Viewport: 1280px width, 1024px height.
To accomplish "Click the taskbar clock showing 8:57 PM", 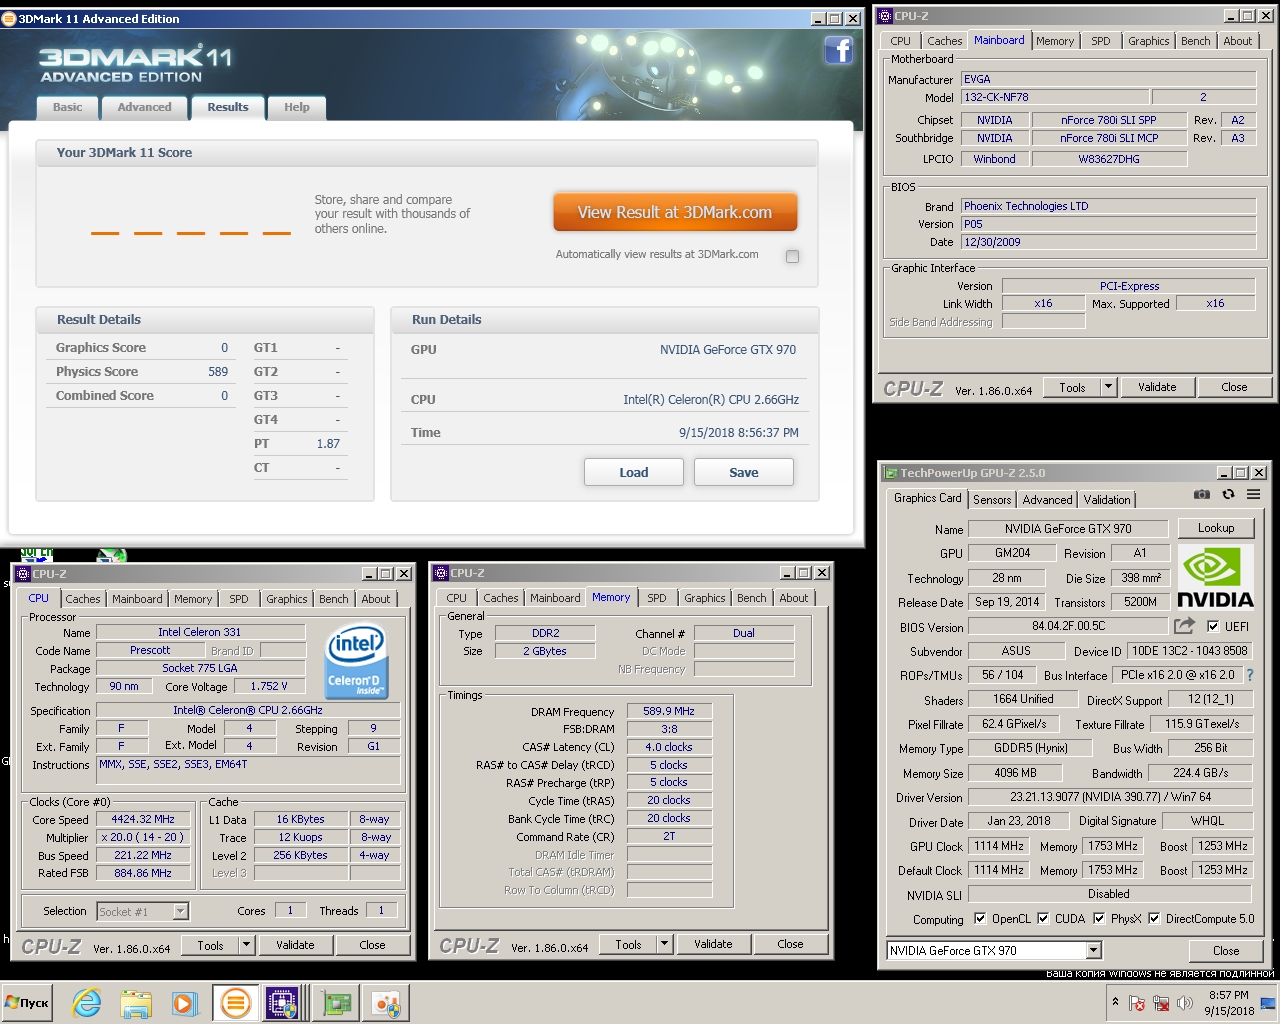I will 1228,1003.
